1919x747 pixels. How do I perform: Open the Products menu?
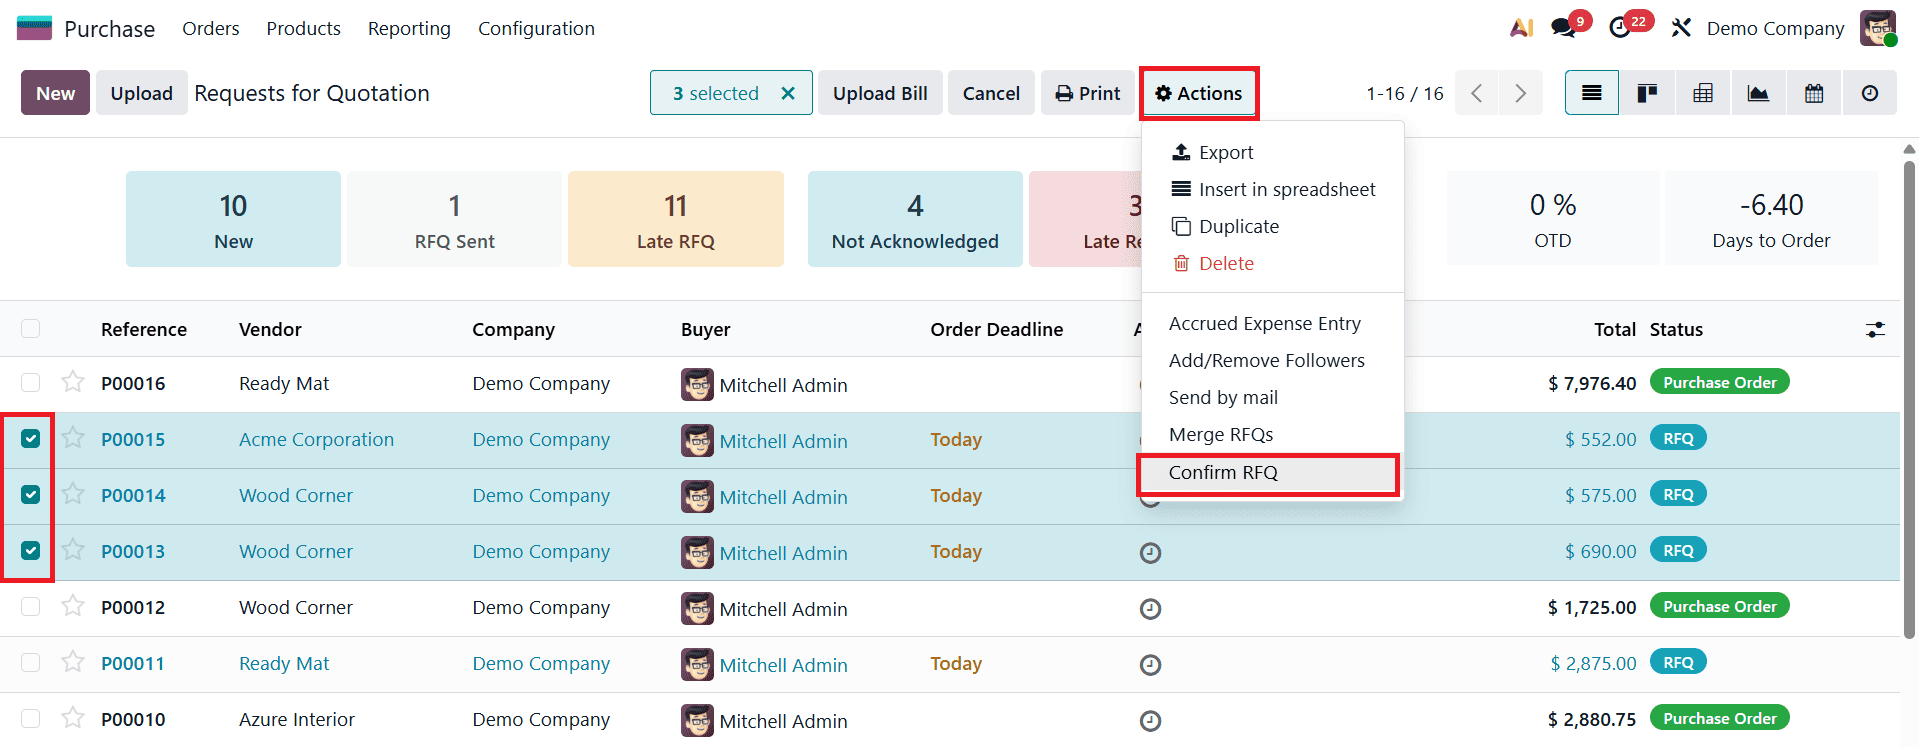click(x=303, y=28)
